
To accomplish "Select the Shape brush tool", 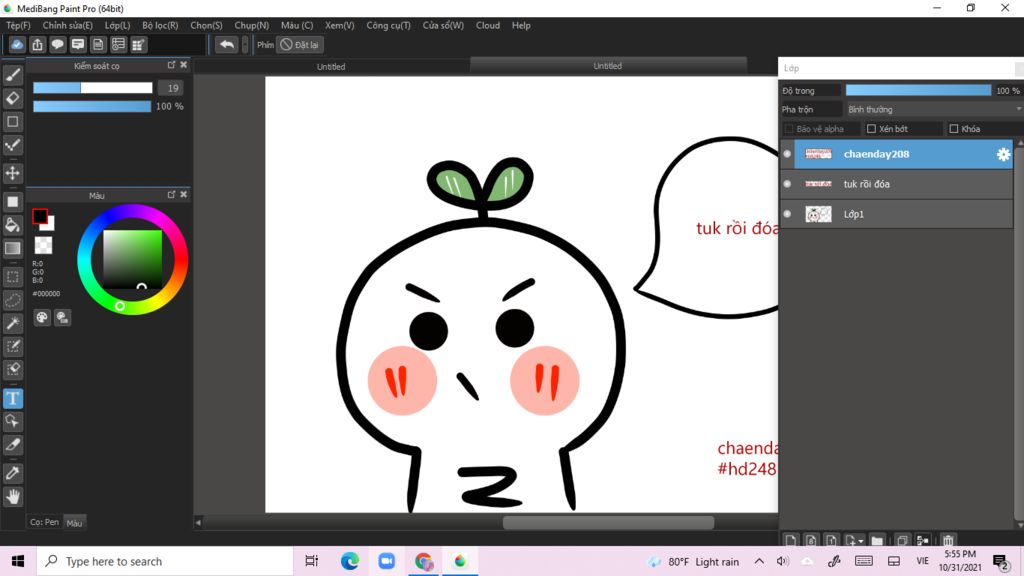I will click(12, 121).
